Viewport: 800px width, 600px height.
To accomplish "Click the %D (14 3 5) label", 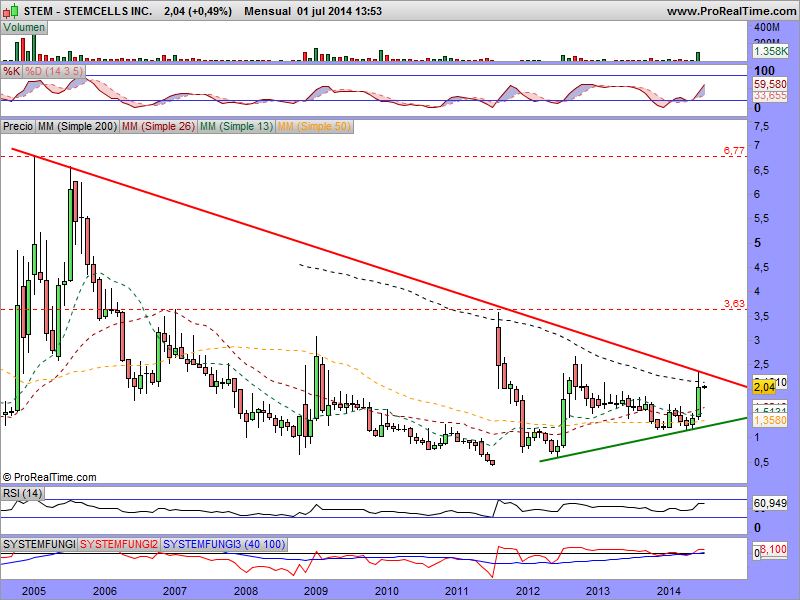I will coord(54,71).
